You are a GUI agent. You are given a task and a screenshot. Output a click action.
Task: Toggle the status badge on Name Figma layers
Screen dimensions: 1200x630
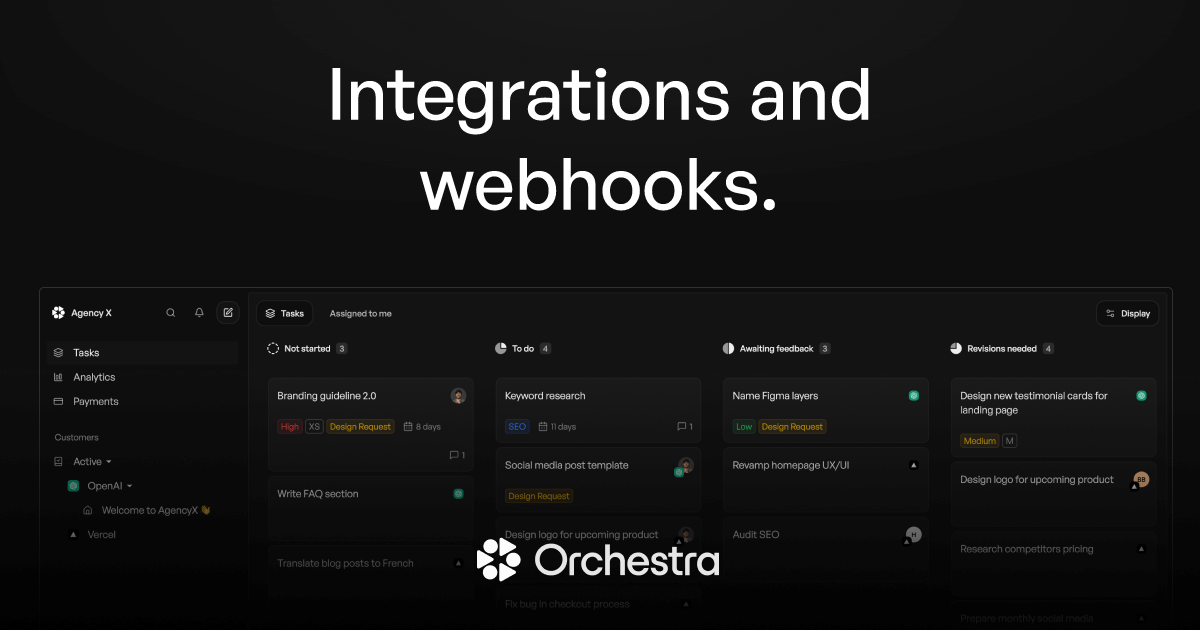click(913, 395)
